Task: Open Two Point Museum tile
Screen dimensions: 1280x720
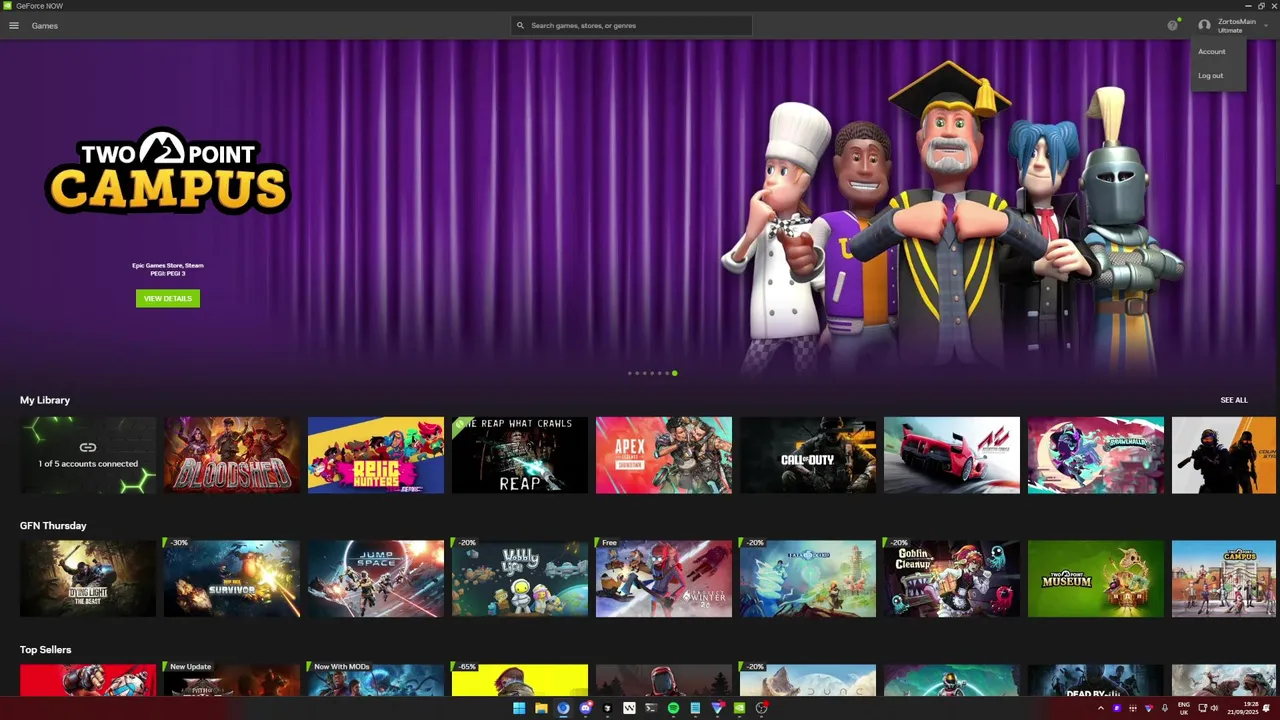Action: pos(1096,579)
